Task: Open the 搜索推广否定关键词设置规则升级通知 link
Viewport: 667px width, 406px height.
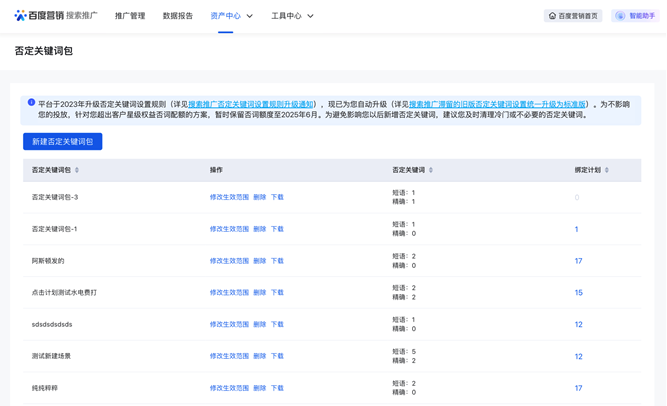Action: pyautogui.click(x=251, y=104)
